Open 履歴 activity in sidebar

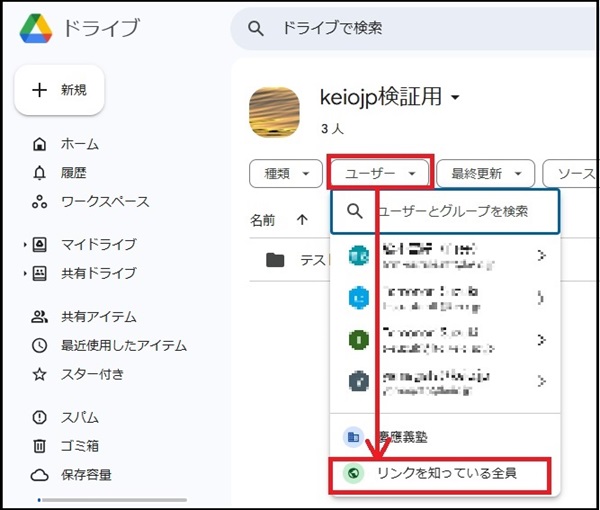[73, 173]
